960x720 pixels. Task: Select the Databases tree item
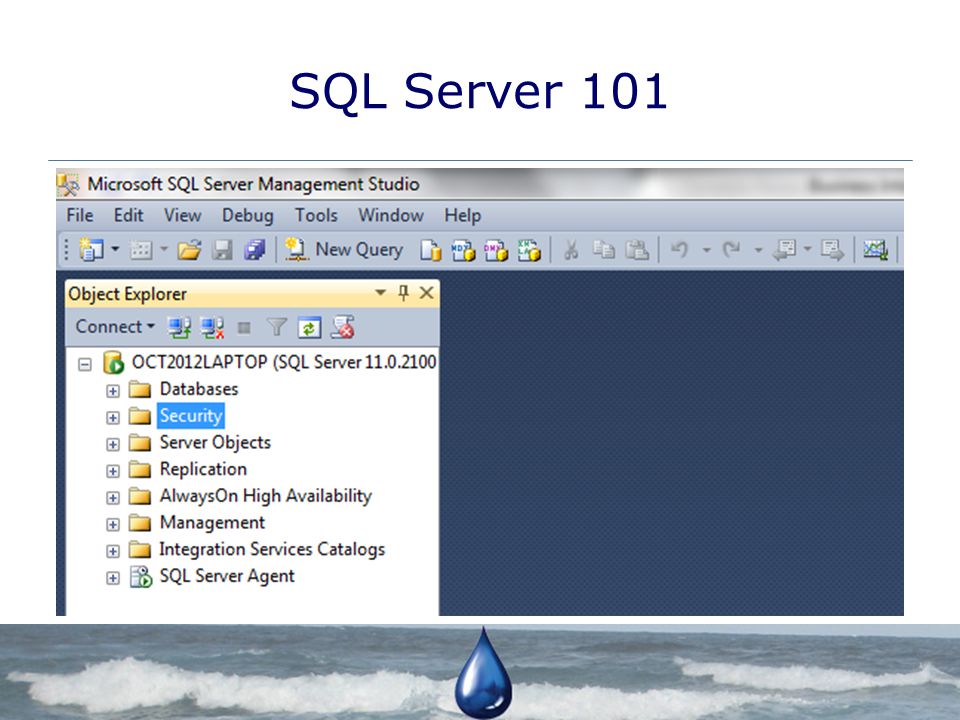pos(199,389)
